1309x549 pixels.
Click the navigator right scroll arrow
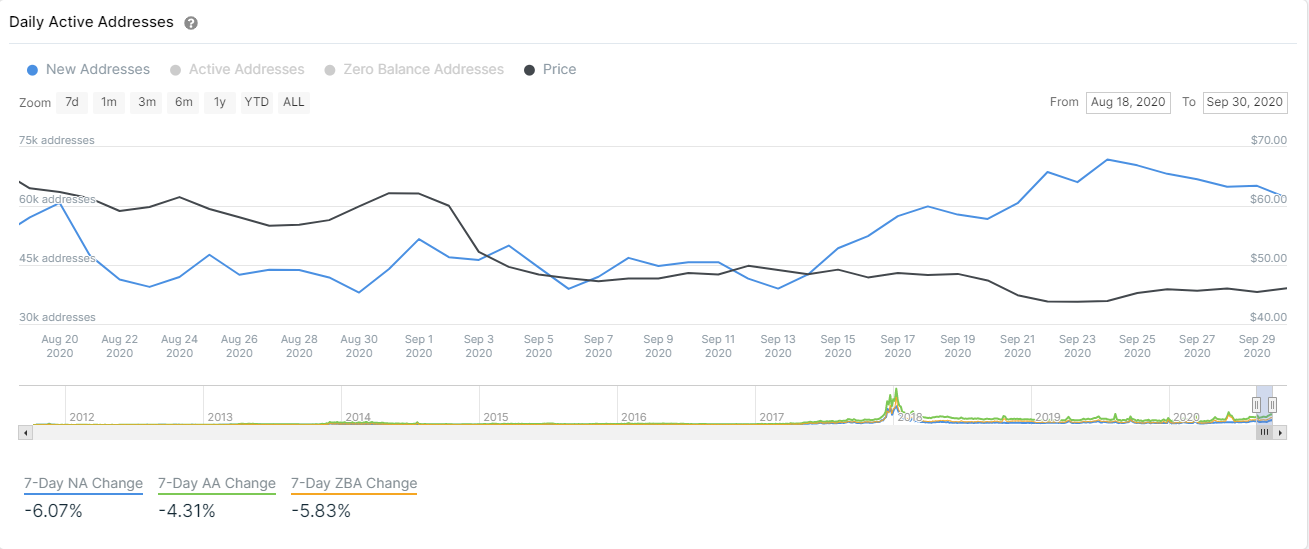1281,432
